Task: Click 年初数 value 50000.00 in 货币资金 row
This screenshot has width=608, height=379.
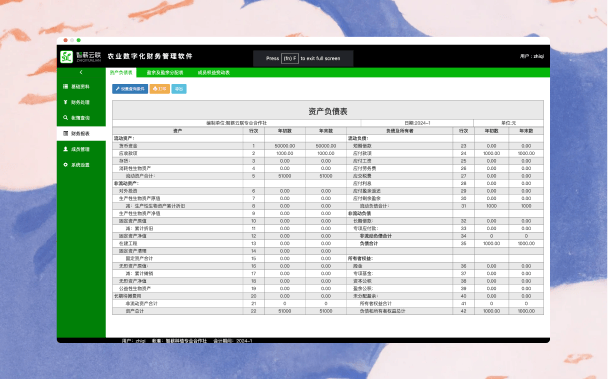Action: click(x=285, y=146)
